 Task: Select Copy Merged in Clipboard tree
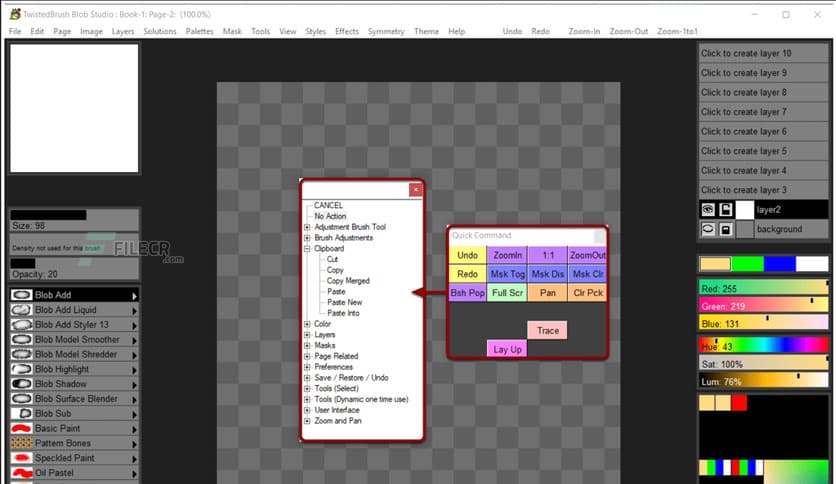(x=348, y=281)
